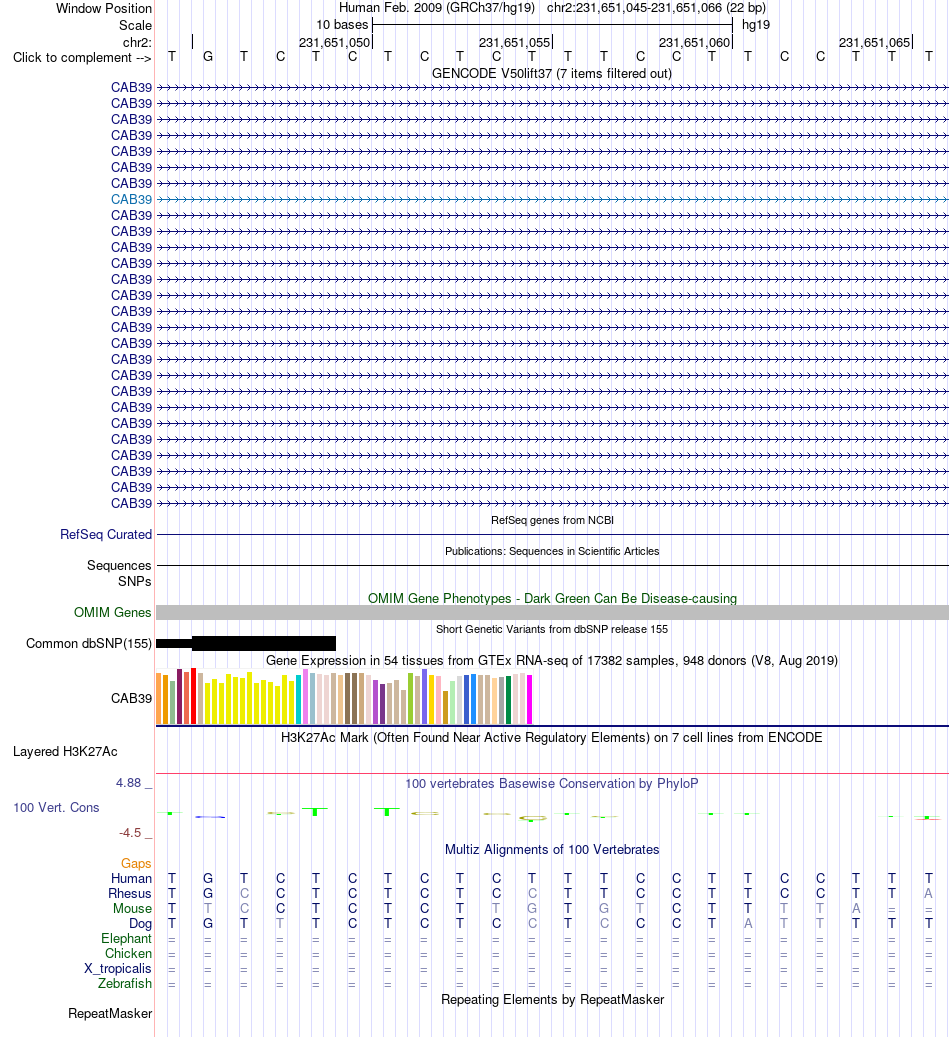Click the 'hg19' label beside the scale bar
The image size is (950, 1037).
click(x=756, y=25)
